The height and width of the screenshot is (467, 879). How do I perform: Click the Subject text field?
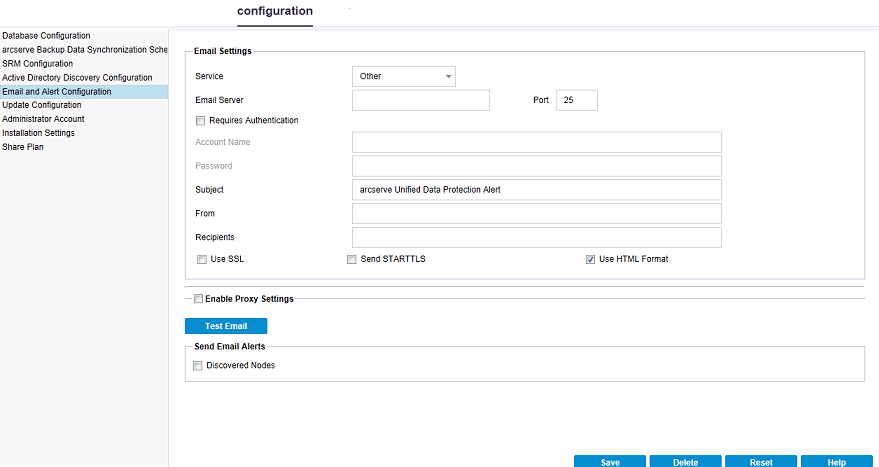[537, 190]
